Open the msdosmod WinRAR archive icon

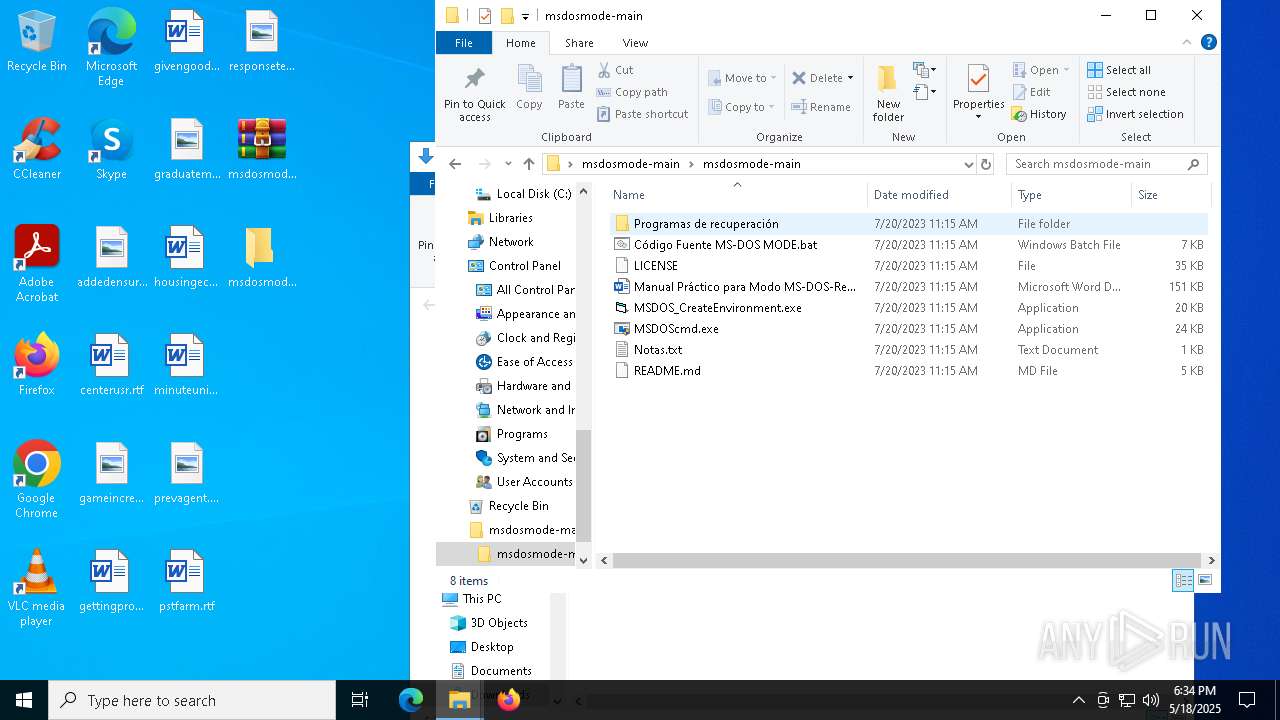pyautogui.click(x=262, y=150)
